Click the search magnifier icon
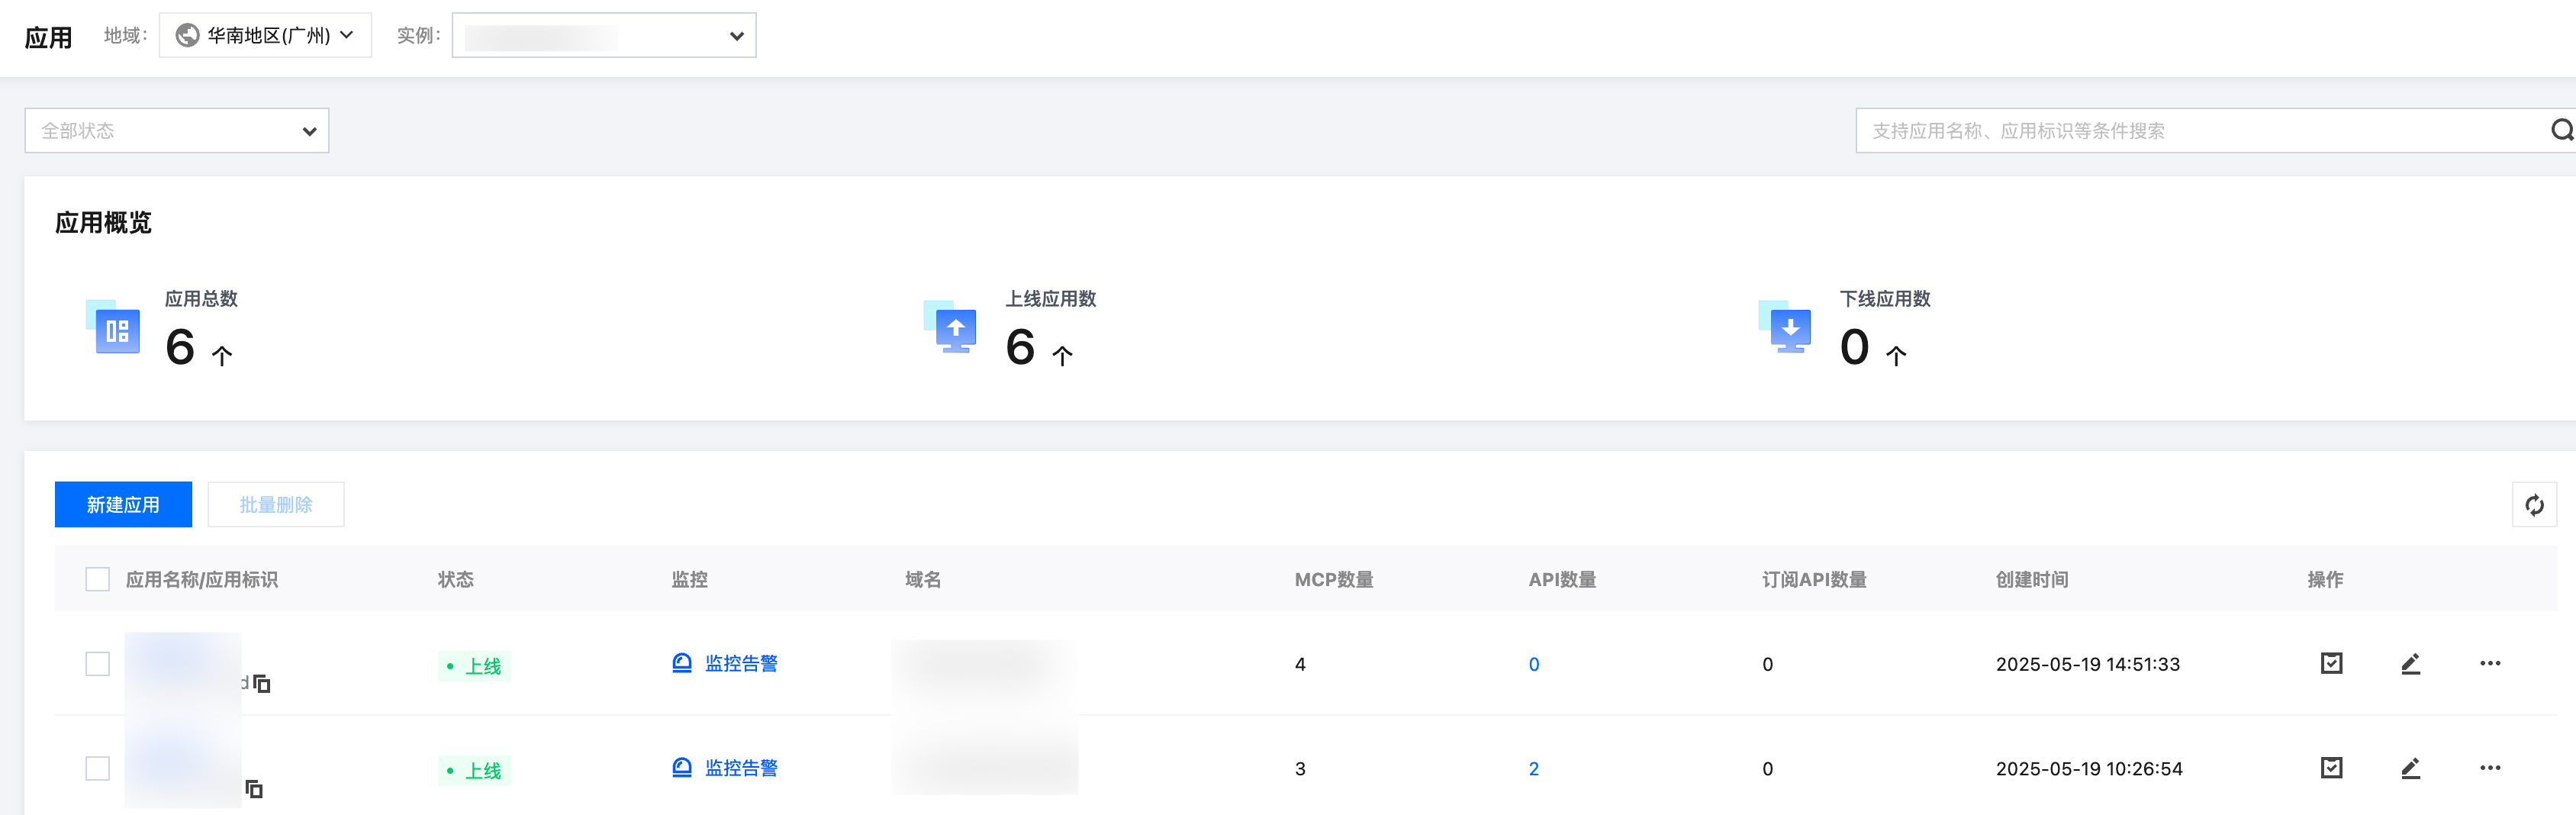Image resolution: width=2576 pixels, height=815 pixels. pyautogui.click(x=2561, y=130)
